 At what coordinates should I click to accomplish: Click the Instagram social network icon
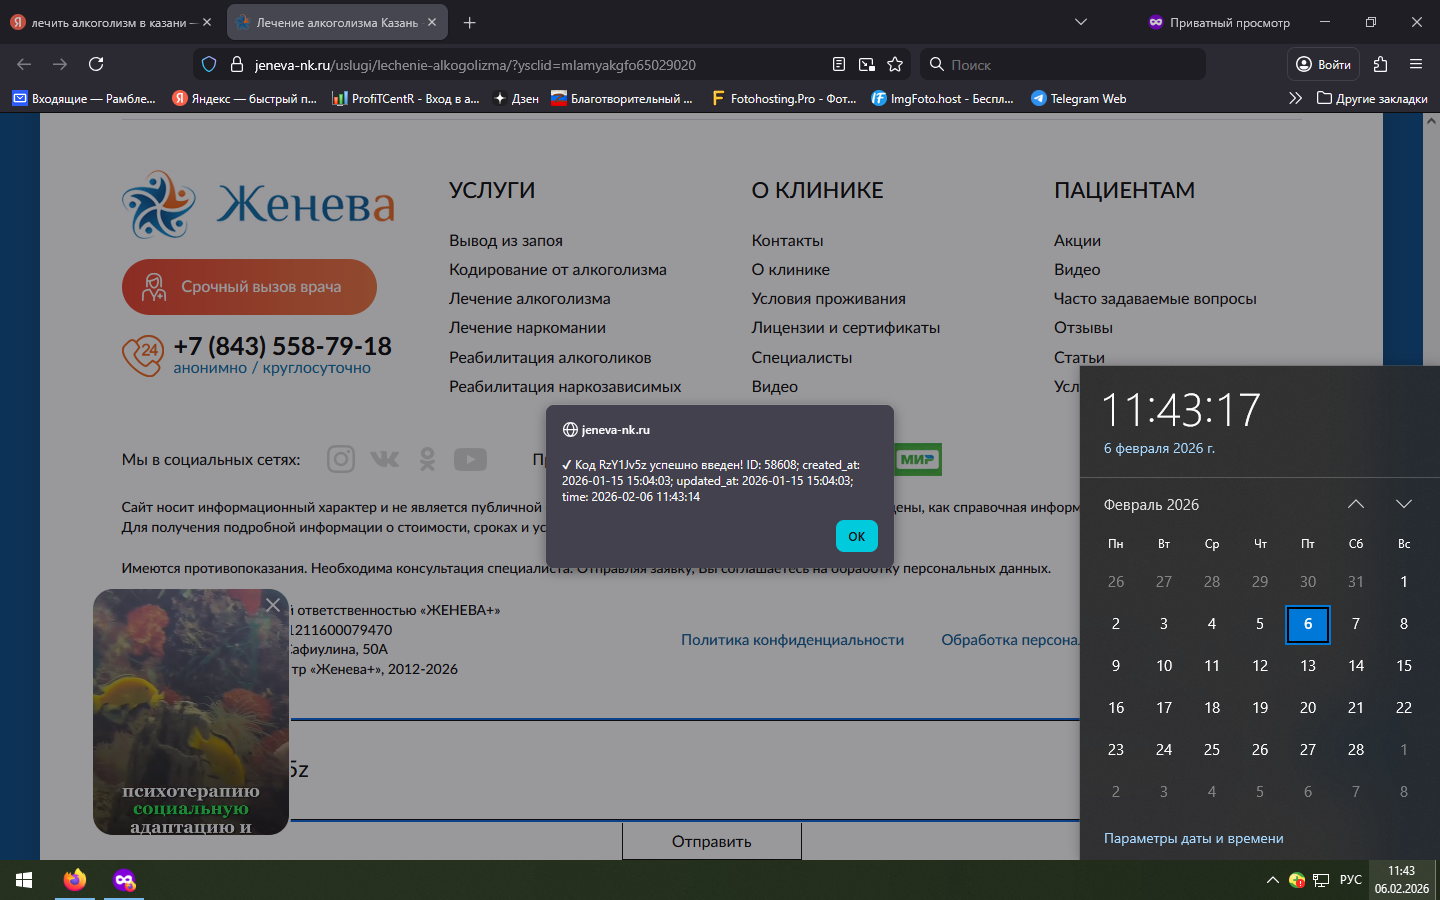tap(341, 459)
